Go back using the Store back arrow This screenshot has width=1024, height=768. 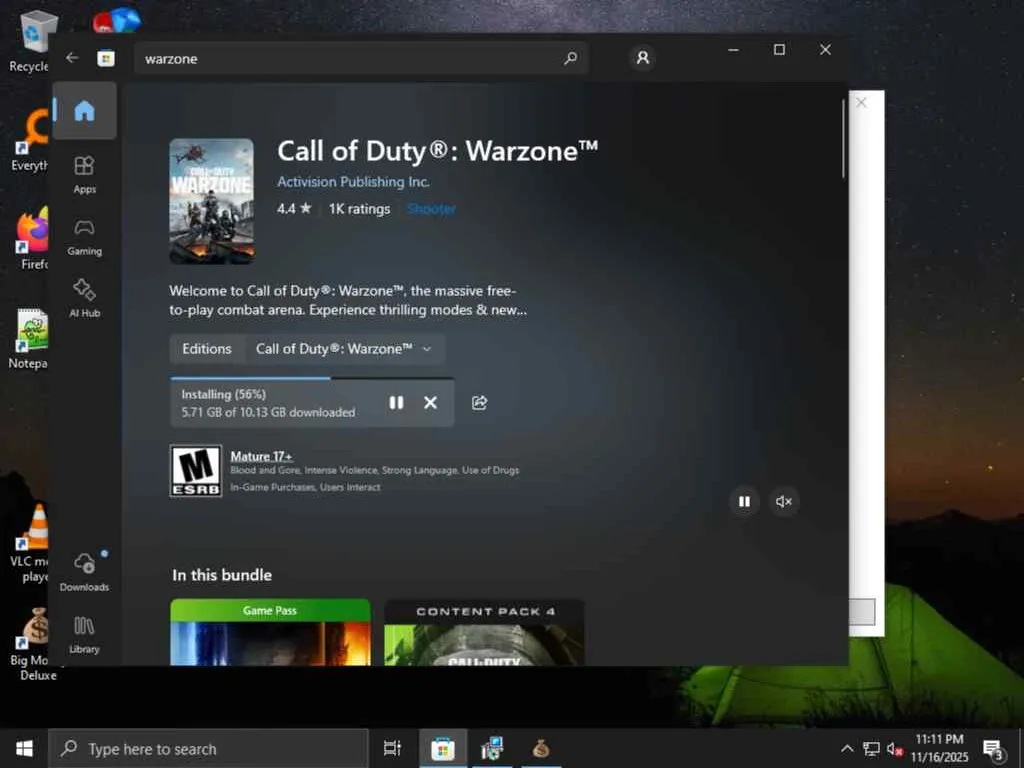click(72, 58)
